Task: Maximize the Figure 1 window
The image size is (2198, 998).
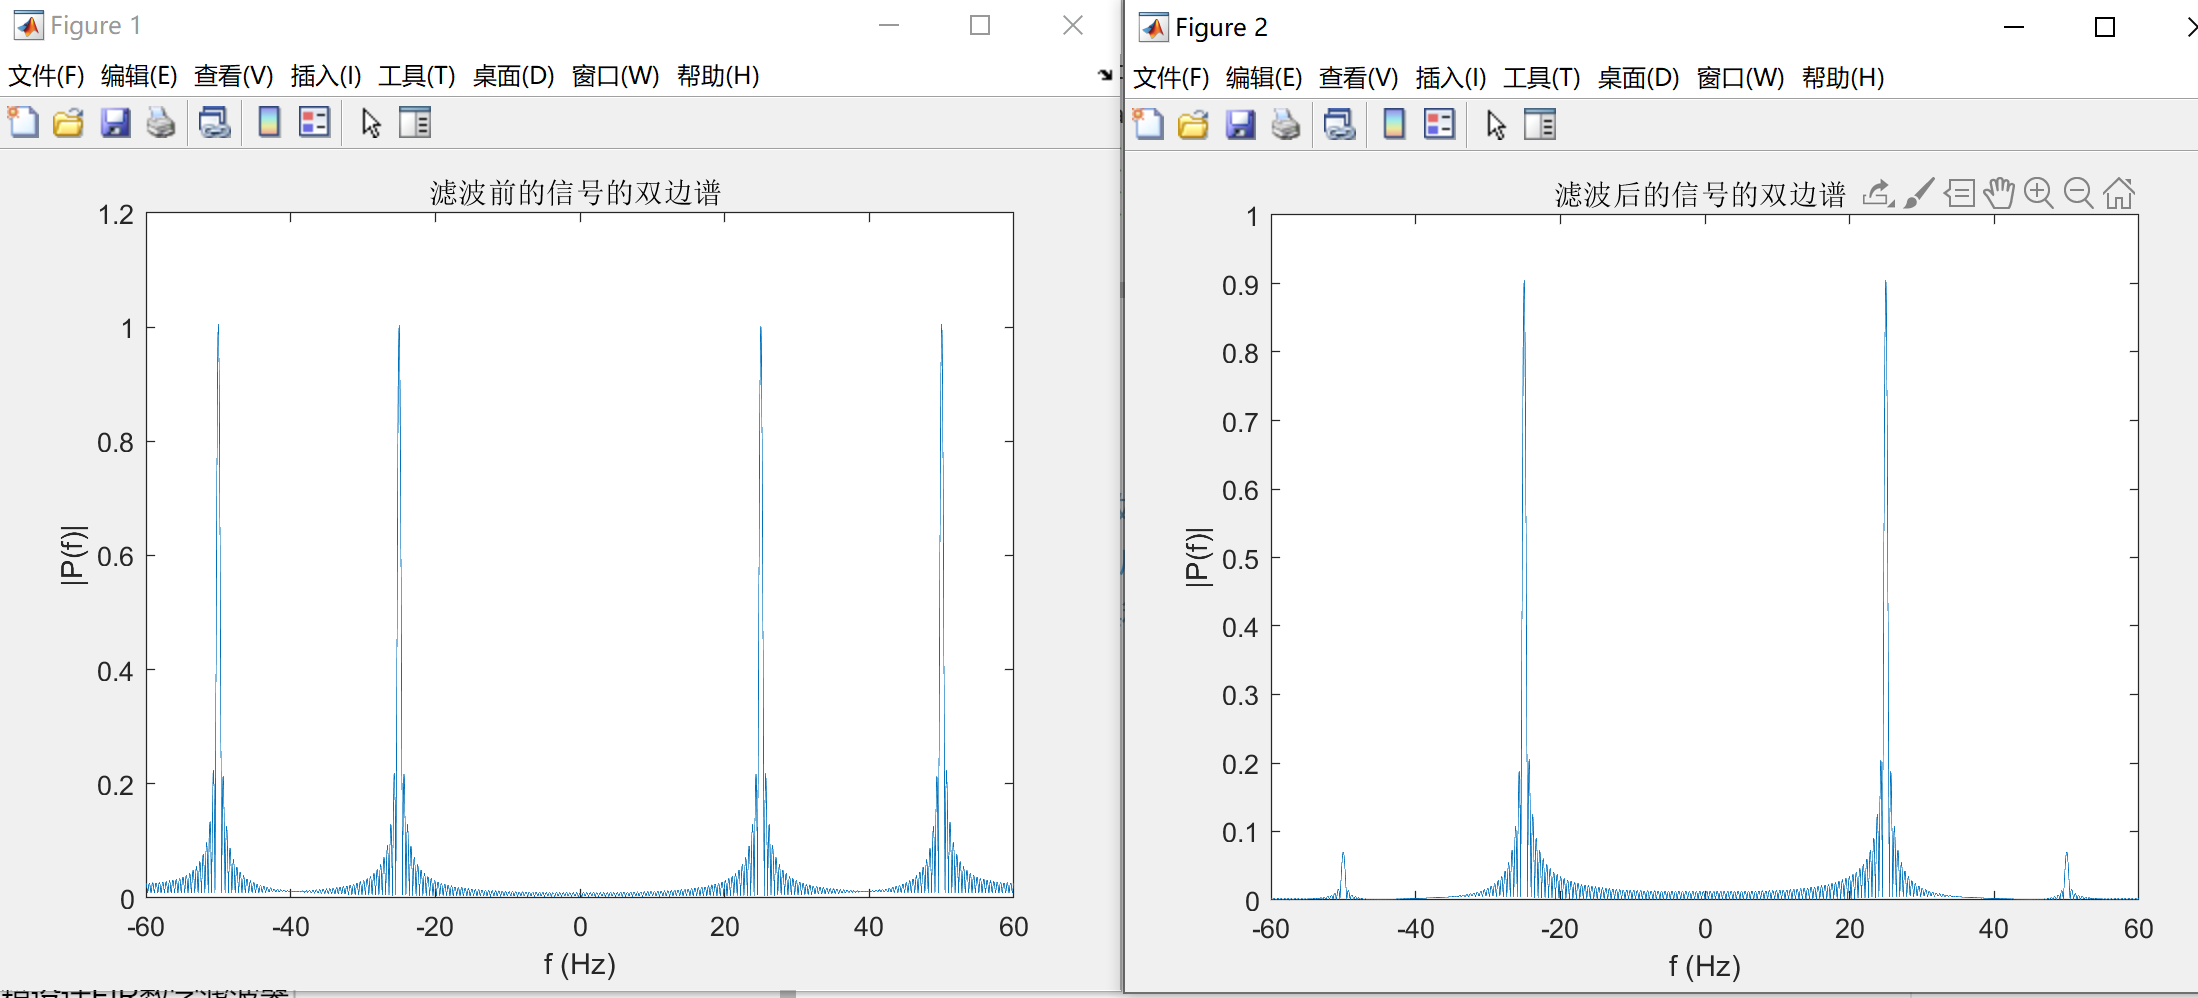Action: (x=980, y=25)
